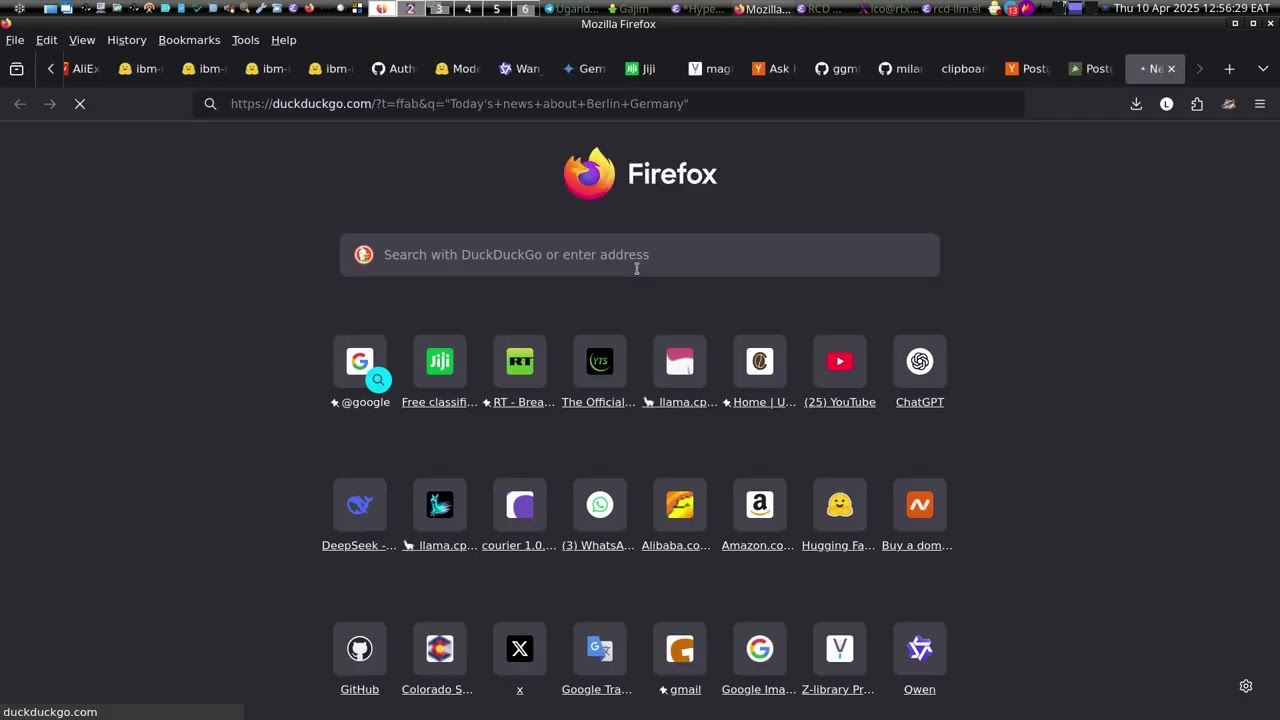Screen dimensions: 1280x720
Task: Click the clock showing Thu 10 Apr 2025
Action: click(1192, 9)
